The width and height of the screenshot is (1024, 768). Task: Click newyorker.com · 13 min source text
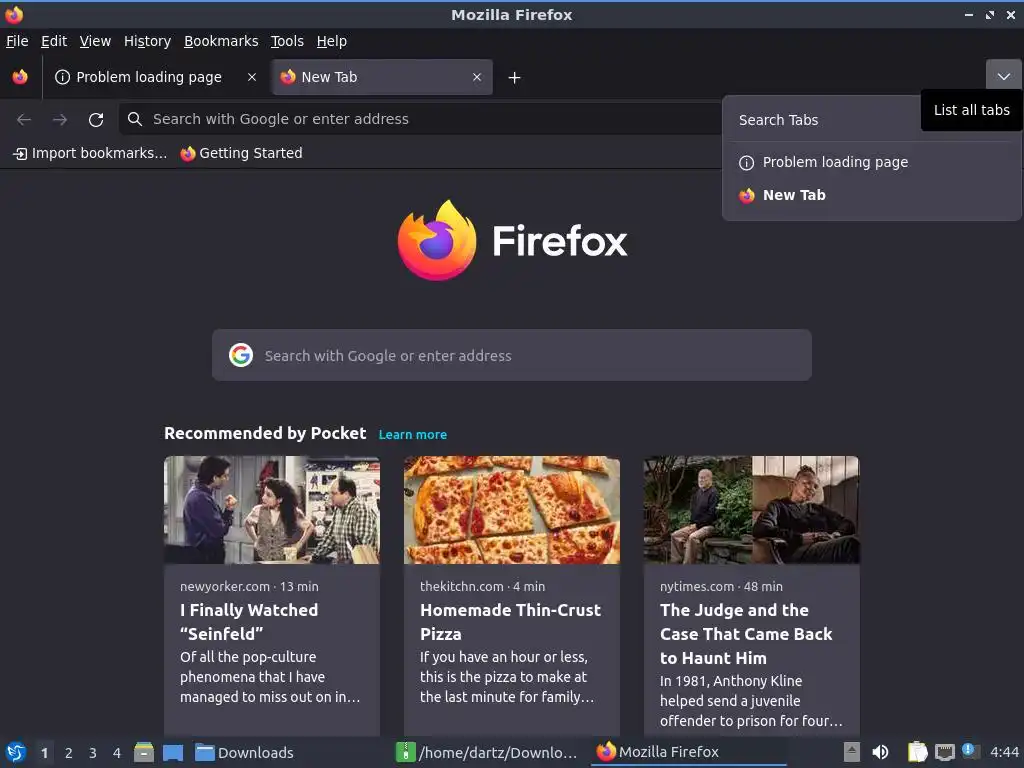point(249,586)
